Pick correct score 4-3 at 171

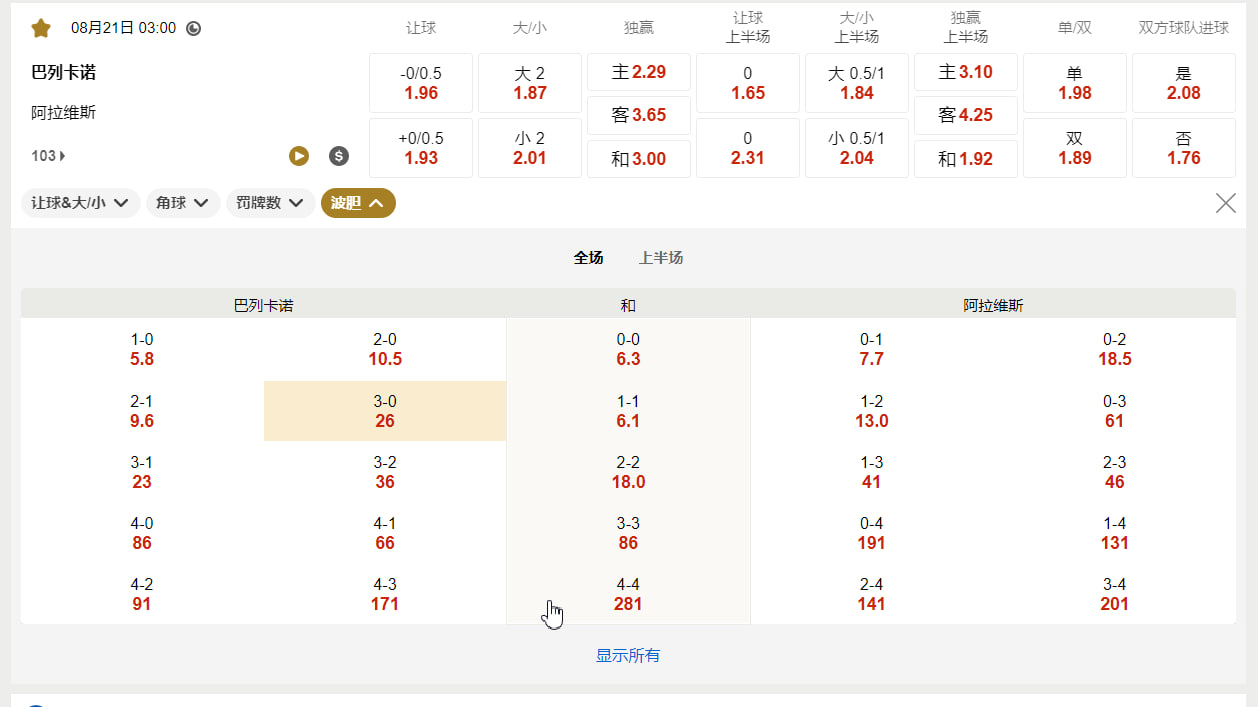[385, 594]
